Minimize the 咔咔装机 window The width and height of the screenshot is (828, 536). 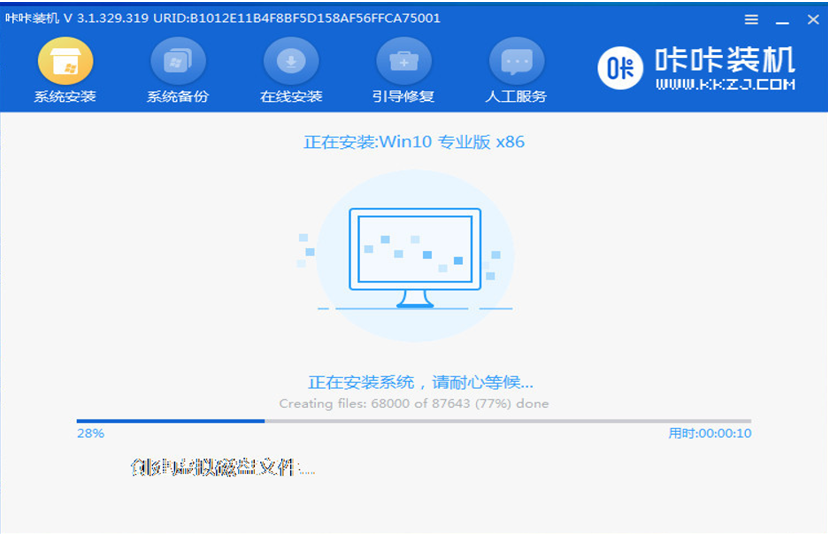(x=779, y=19)
